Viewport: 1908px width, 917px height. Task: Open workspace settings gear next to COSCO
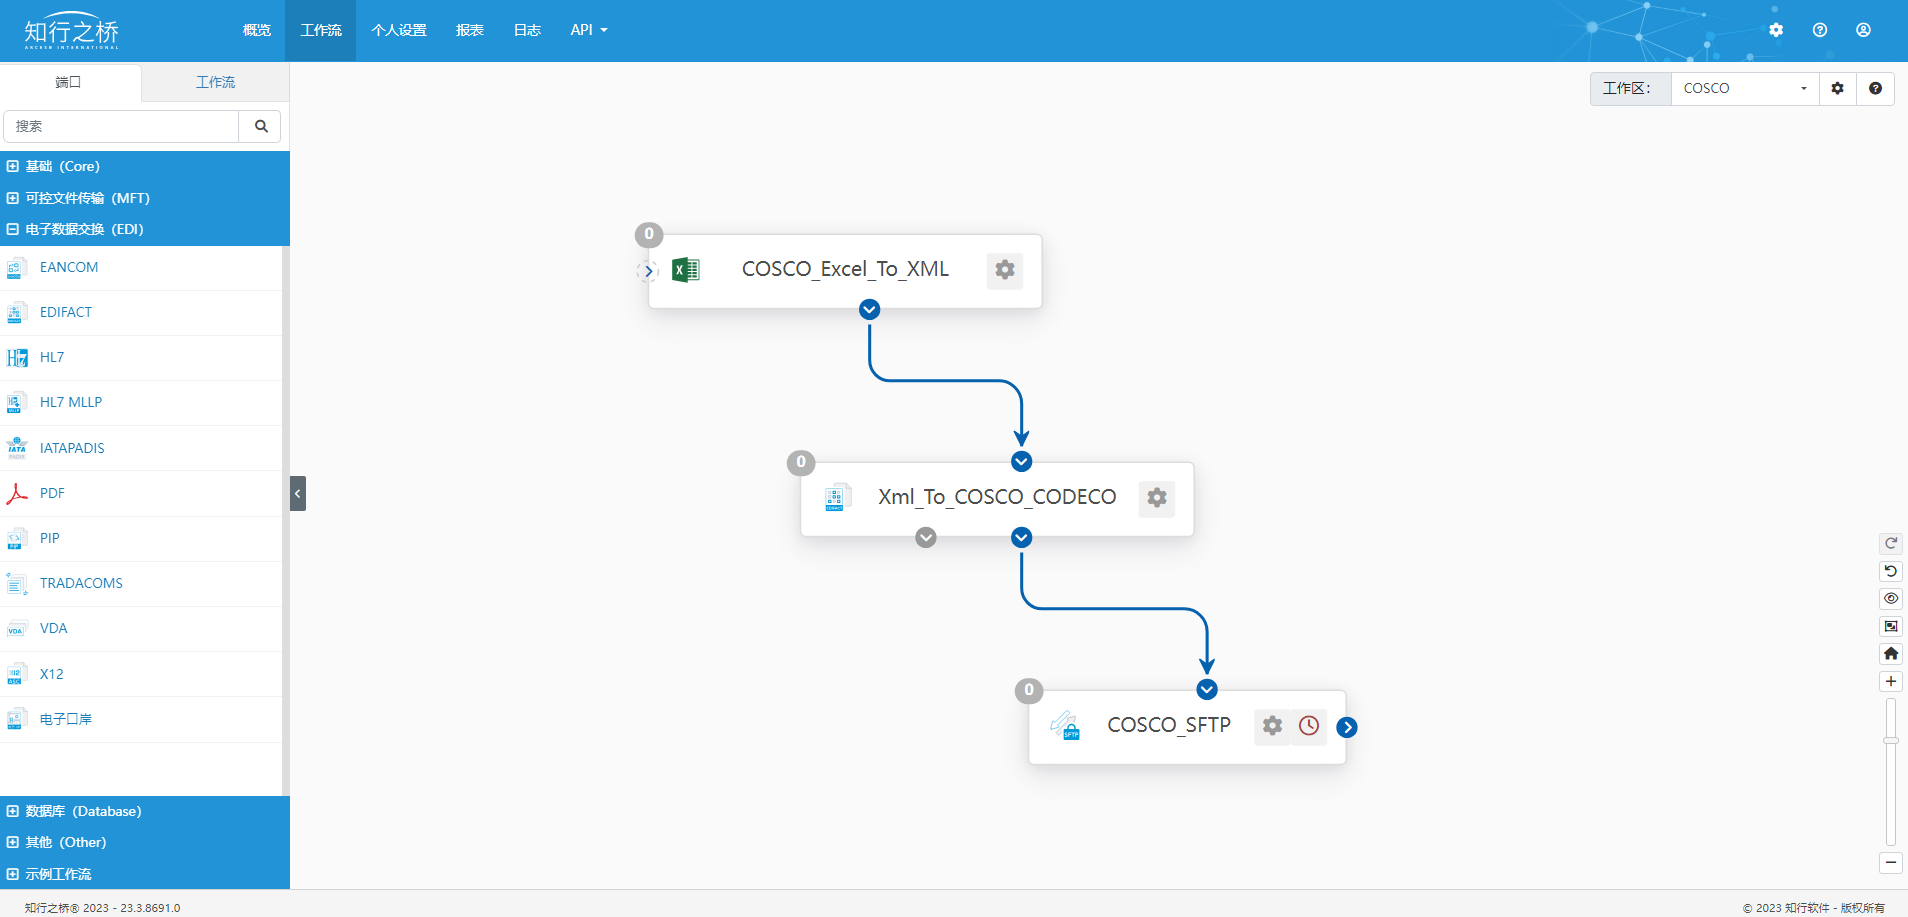click(1838, 88)
